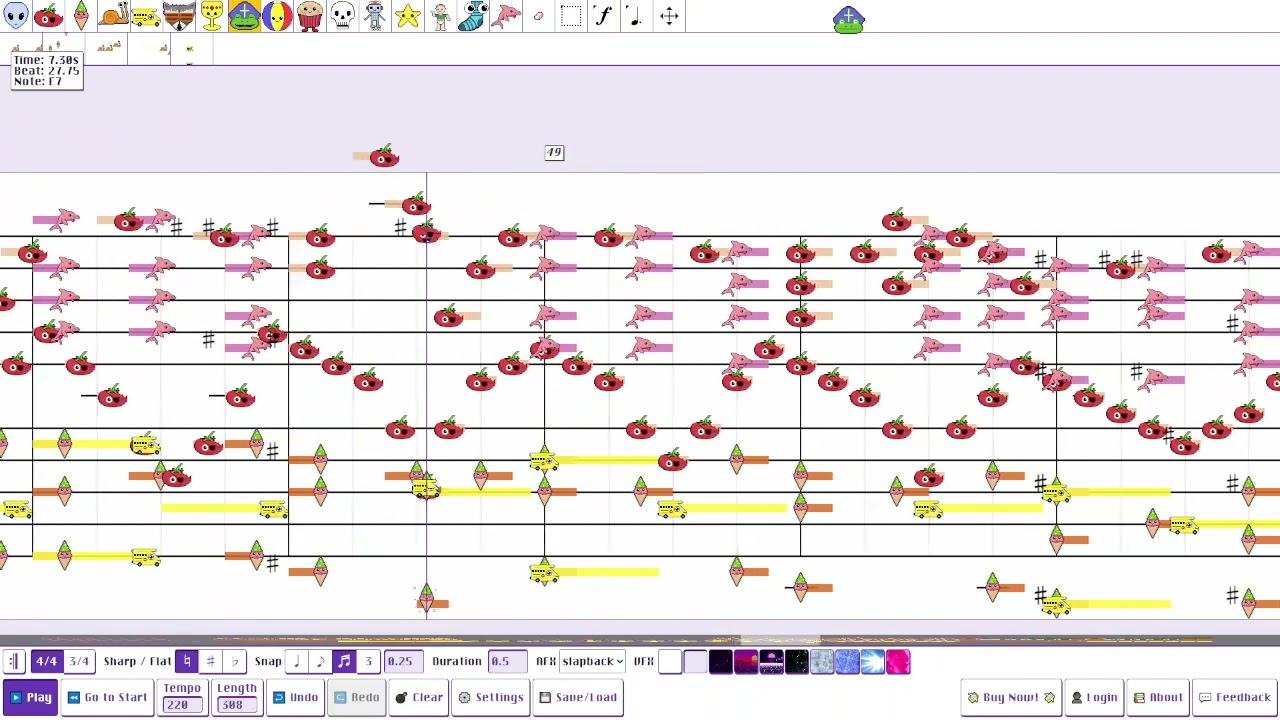1280x720 pixels.
Task: Open the About page
Action: tap(1158, 697)
